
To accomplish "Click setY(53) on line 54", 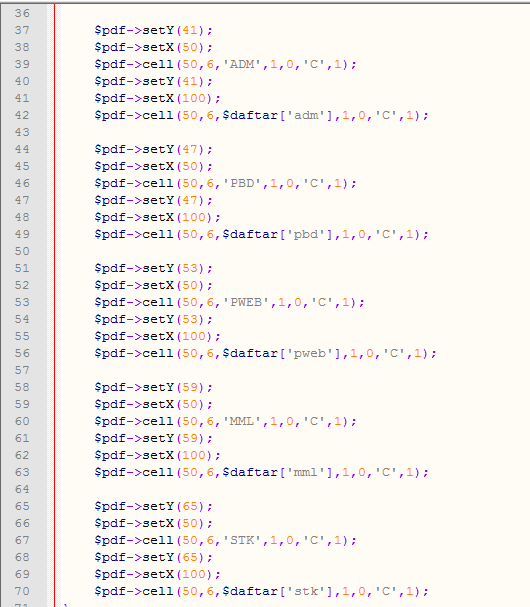I will click(x=173, y=319).
